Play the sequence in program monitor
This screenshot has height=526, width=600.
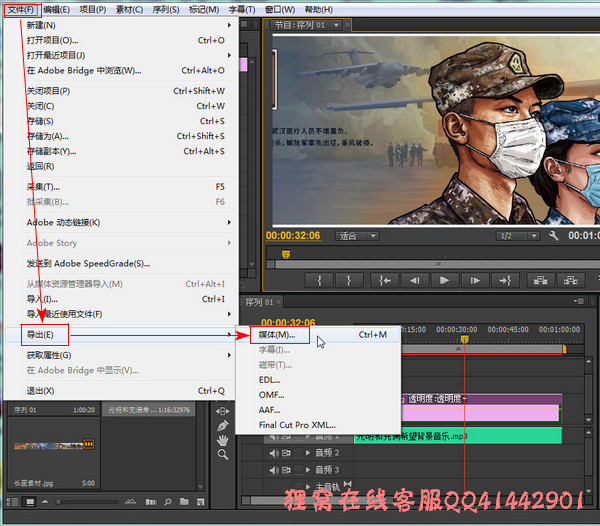[x=445, y=281]
